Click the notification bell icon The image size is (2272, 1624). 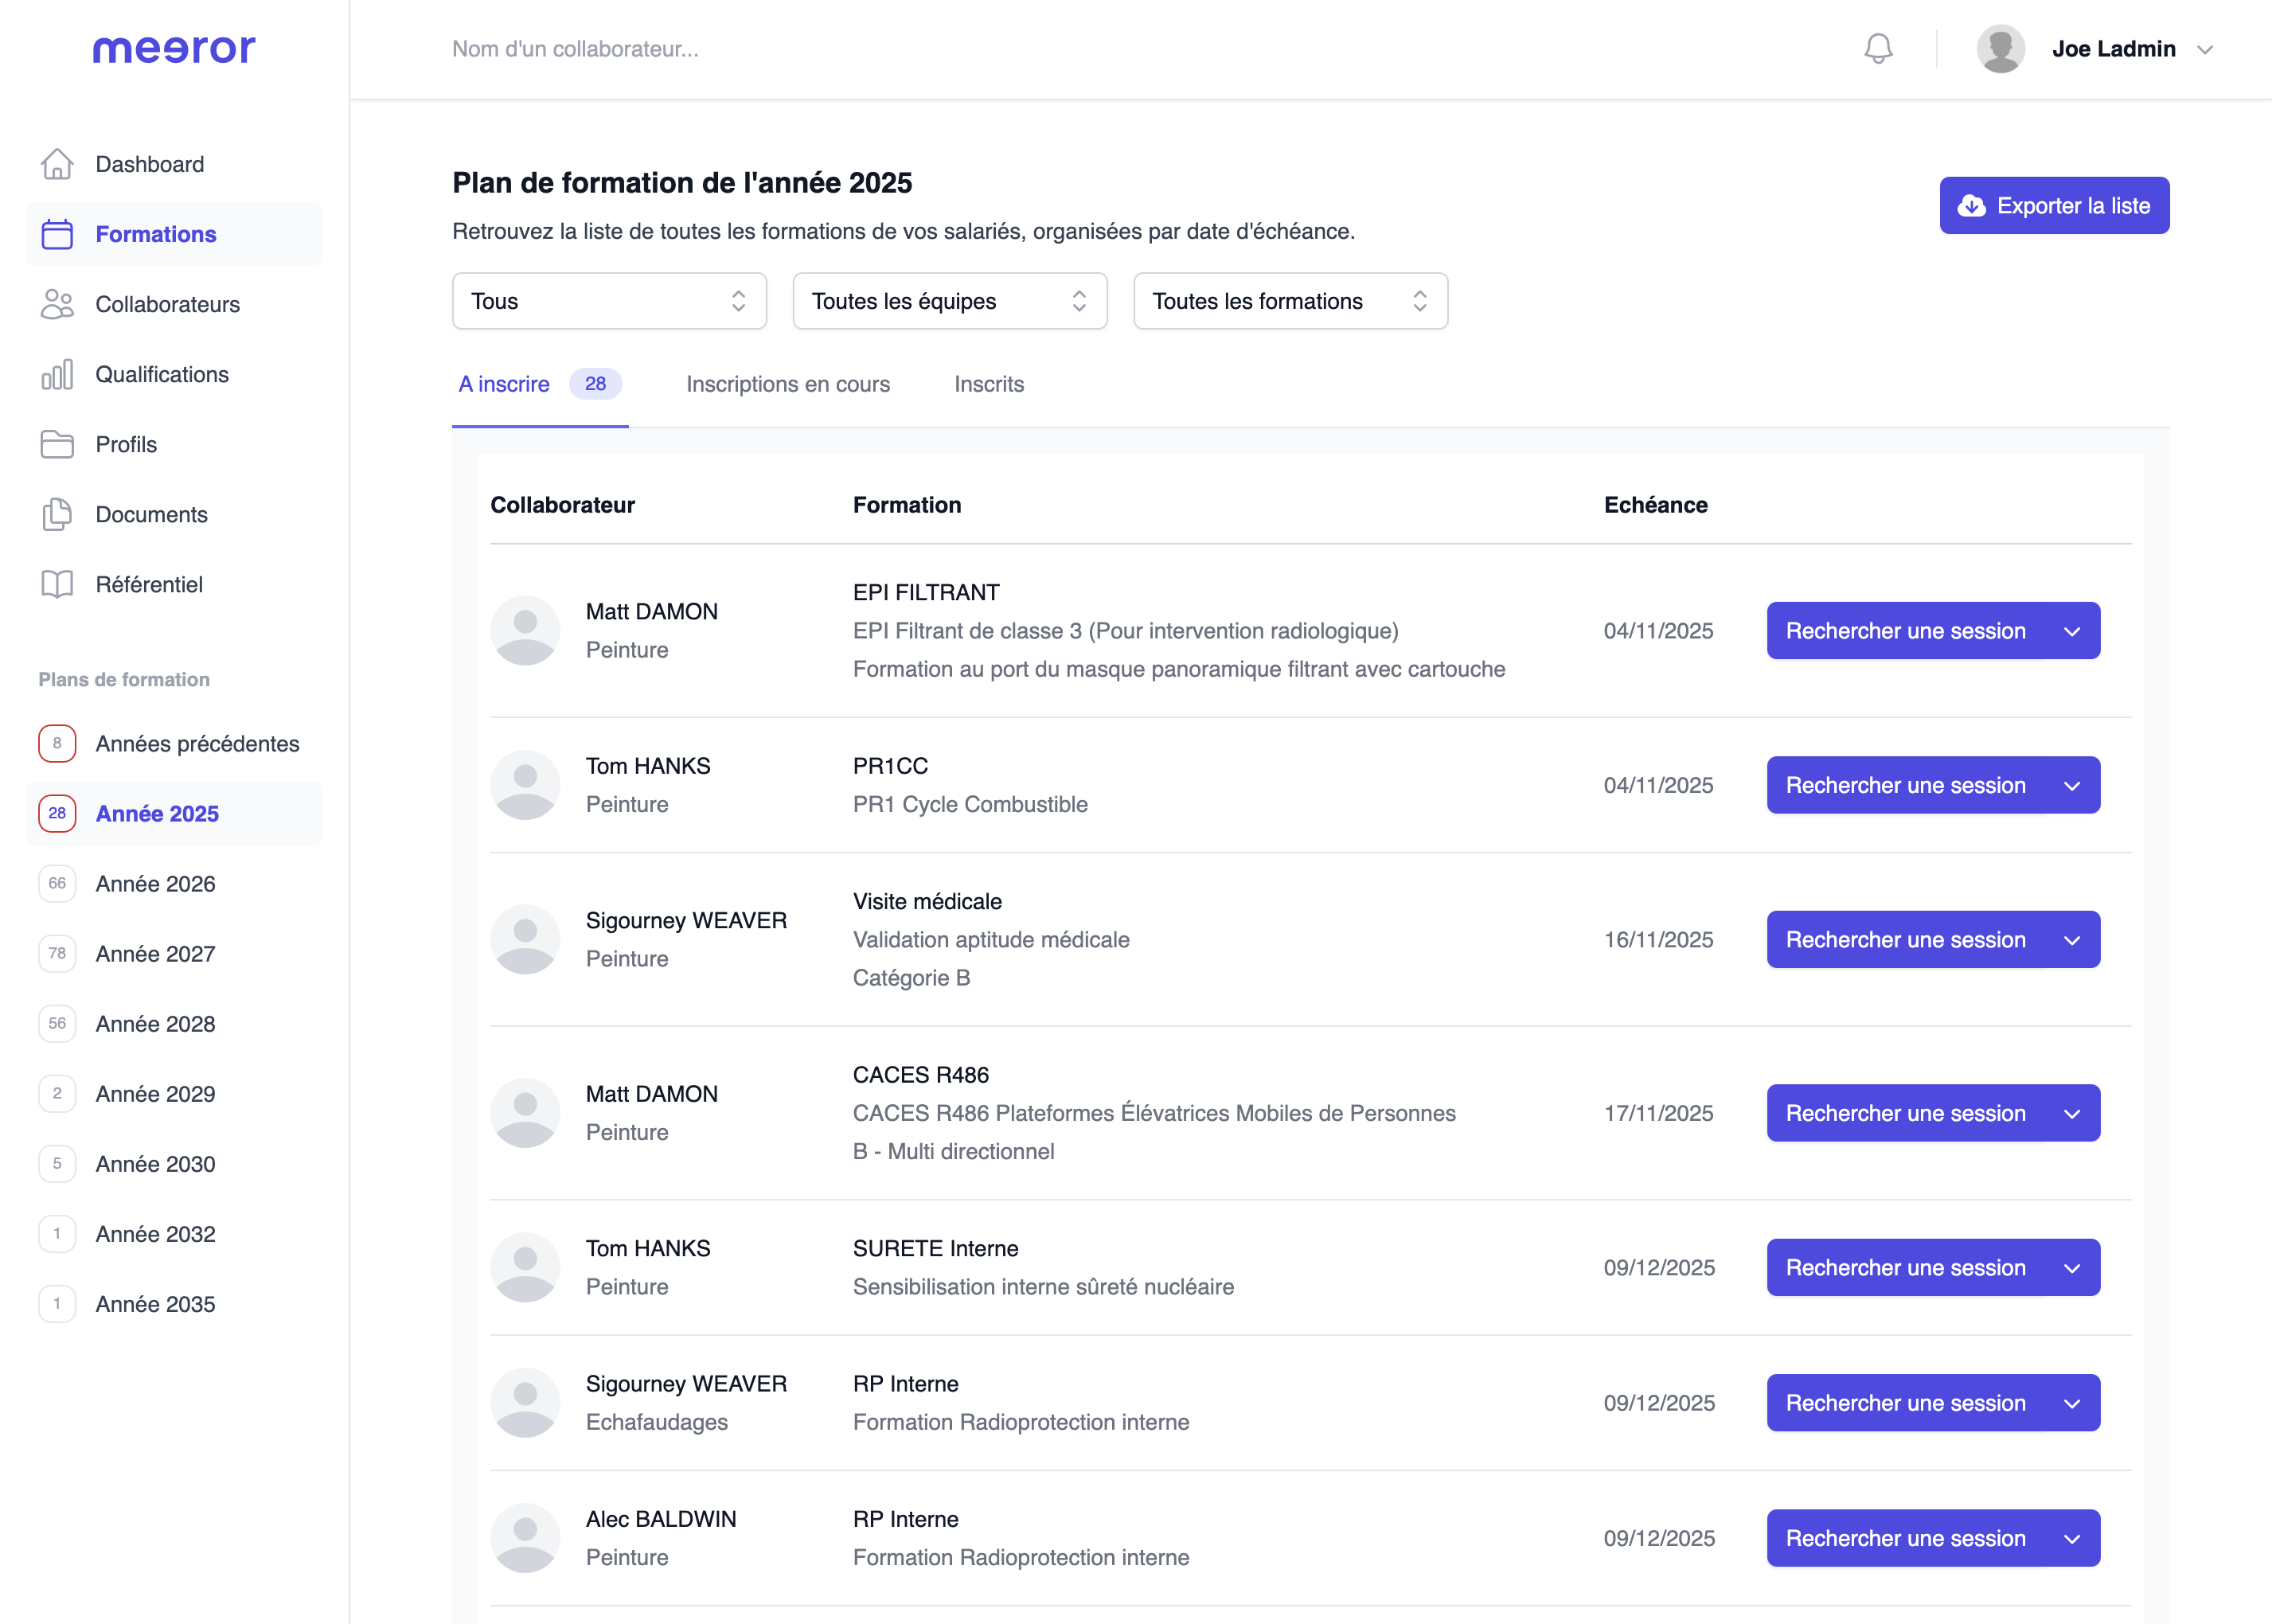tap(1878, 49)
